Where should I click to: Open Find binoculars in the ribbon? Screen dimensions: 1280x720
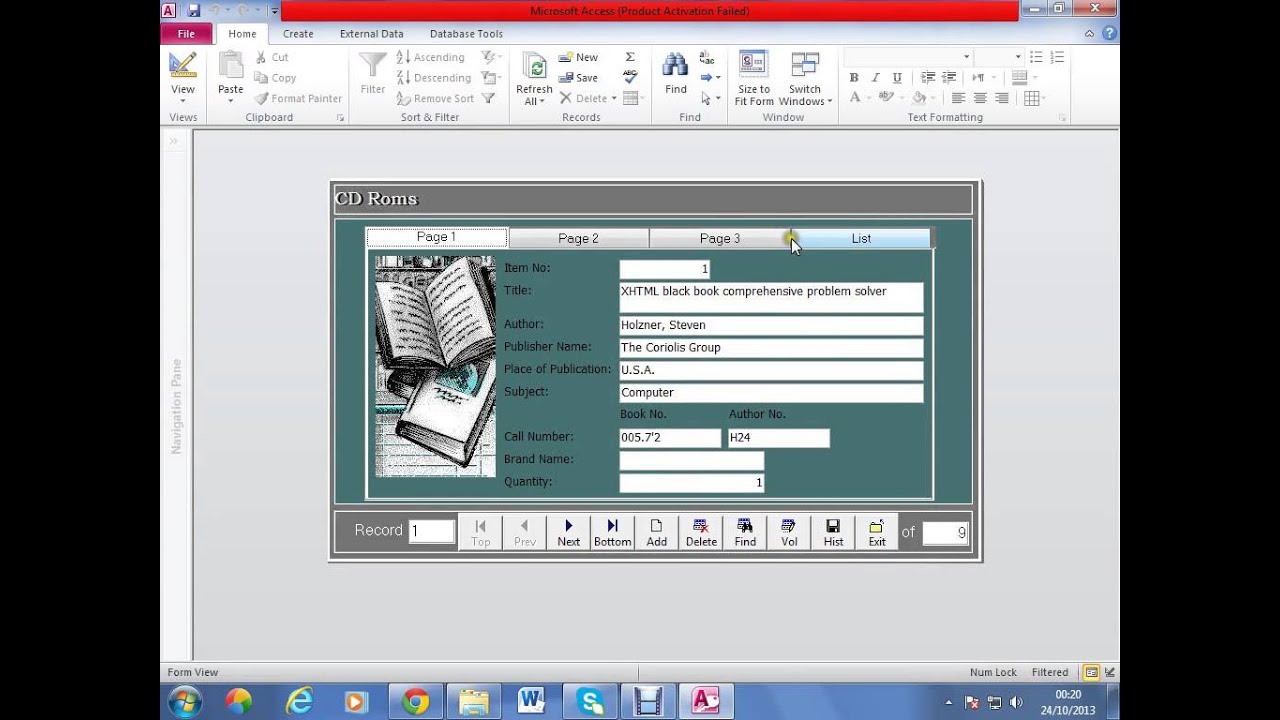coord(676,73)
